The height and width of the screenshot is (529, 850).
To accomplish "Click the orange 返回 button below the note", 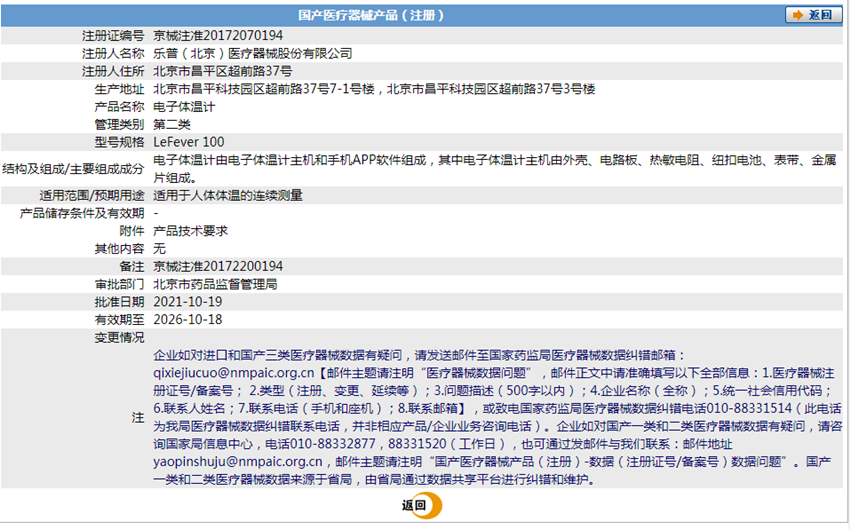I will (422, 505).
